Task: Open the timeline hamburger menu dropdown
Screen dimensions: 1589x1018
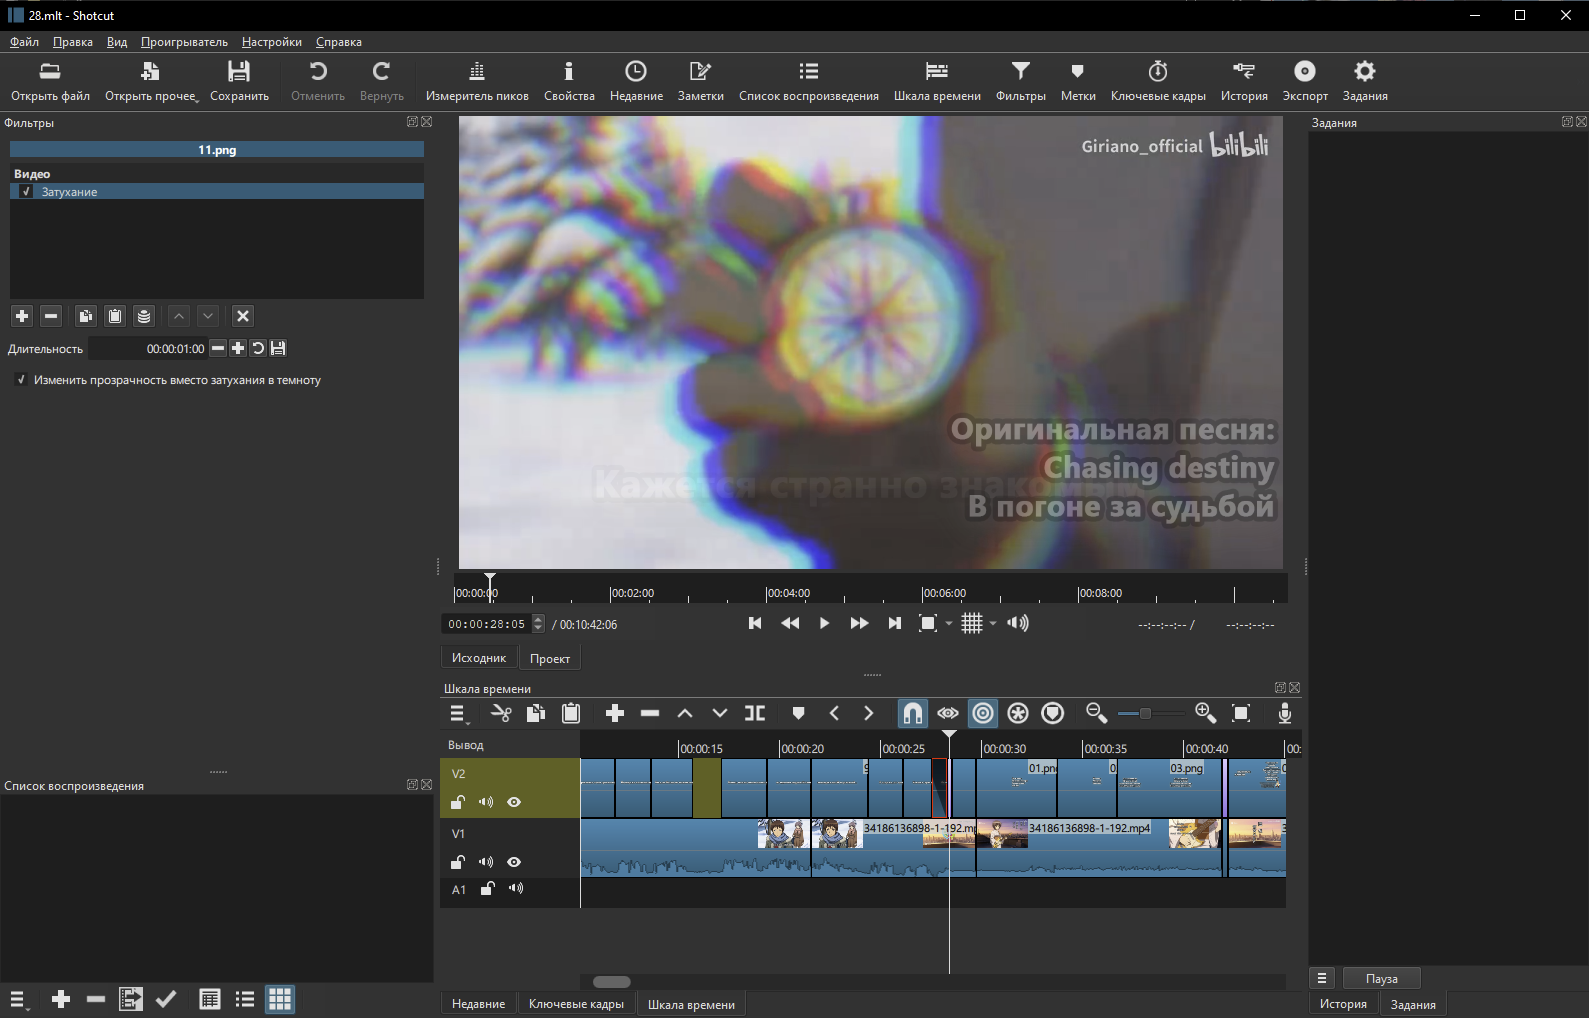Action: (458, 714)
